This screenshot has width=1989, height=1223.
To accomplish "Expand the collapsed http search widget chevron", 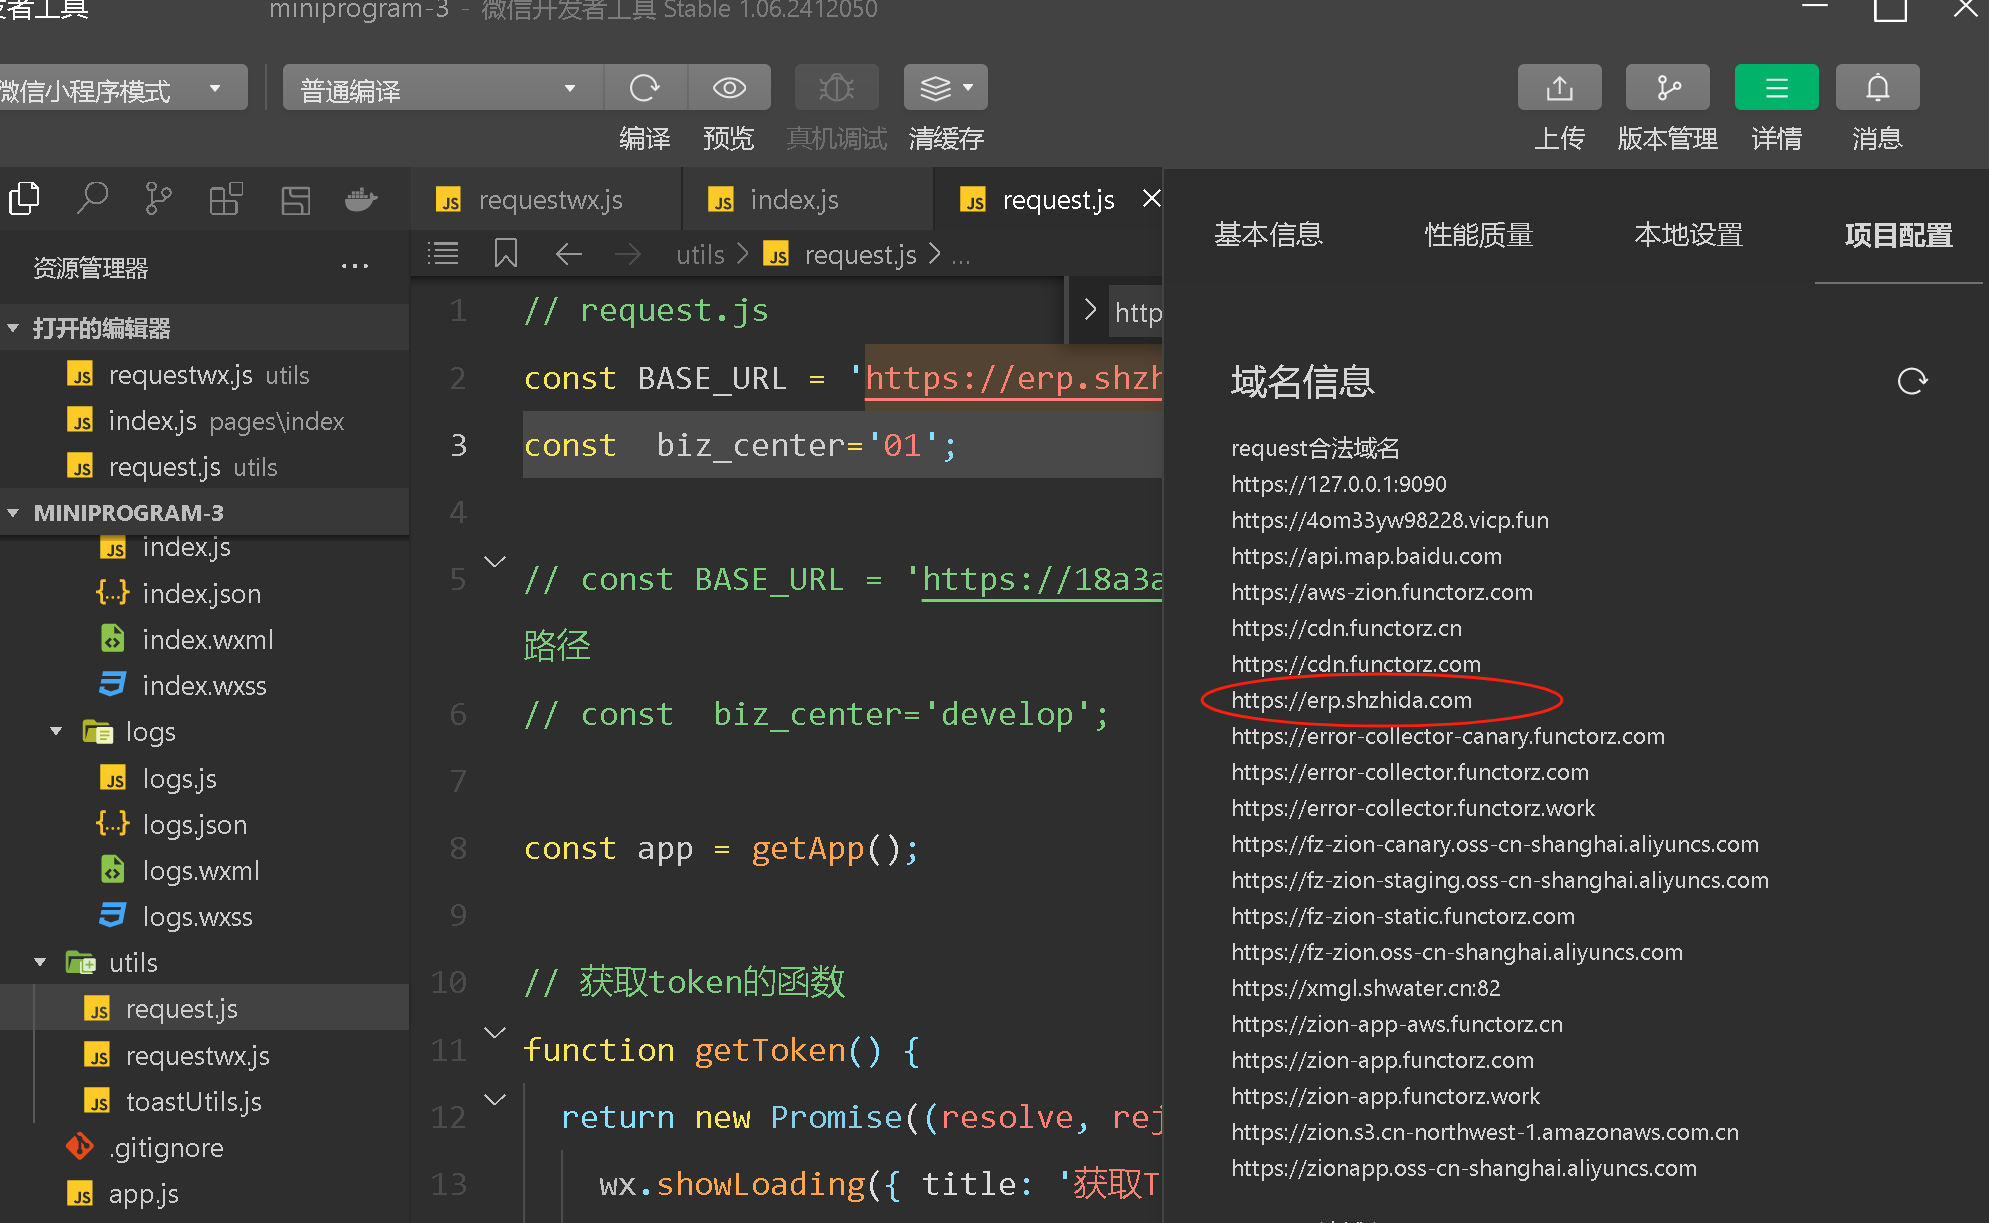I will point(1090,310).
